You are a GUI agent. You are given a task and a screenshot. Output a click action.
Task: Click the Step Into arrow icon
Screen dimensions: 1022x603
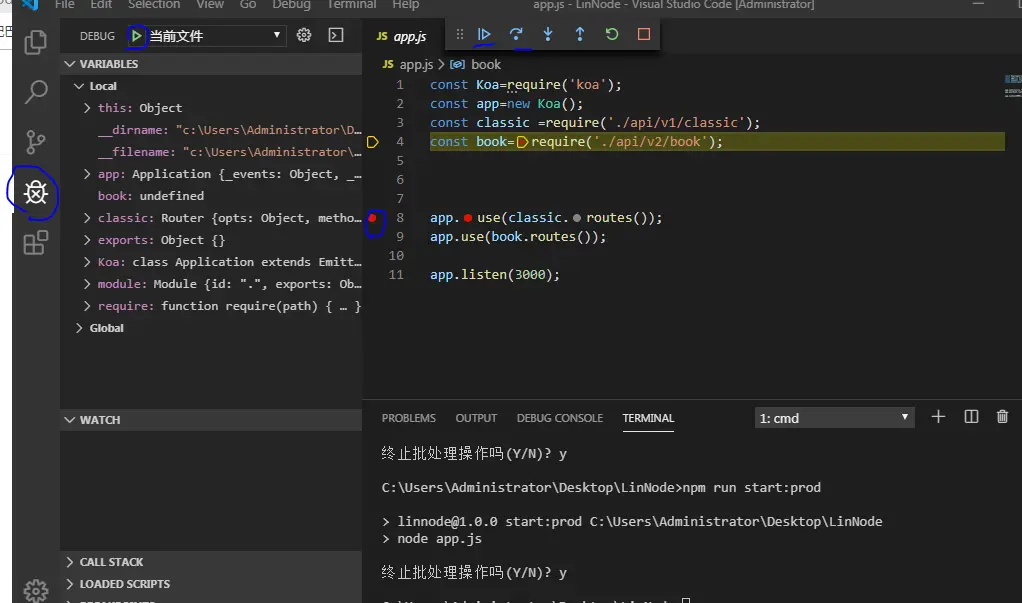click(x=548, y=35)
